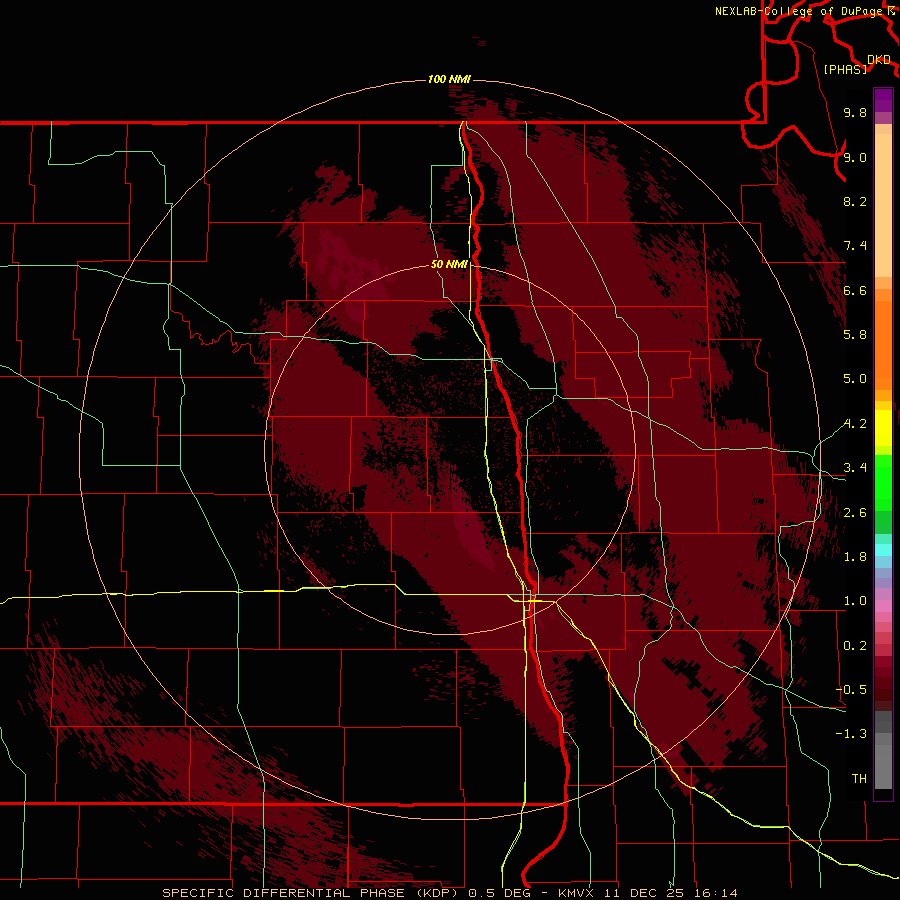This screenshot has height=900, width=900.
Task: Pick the gray band ending the color scale
Action: point(883,751)
